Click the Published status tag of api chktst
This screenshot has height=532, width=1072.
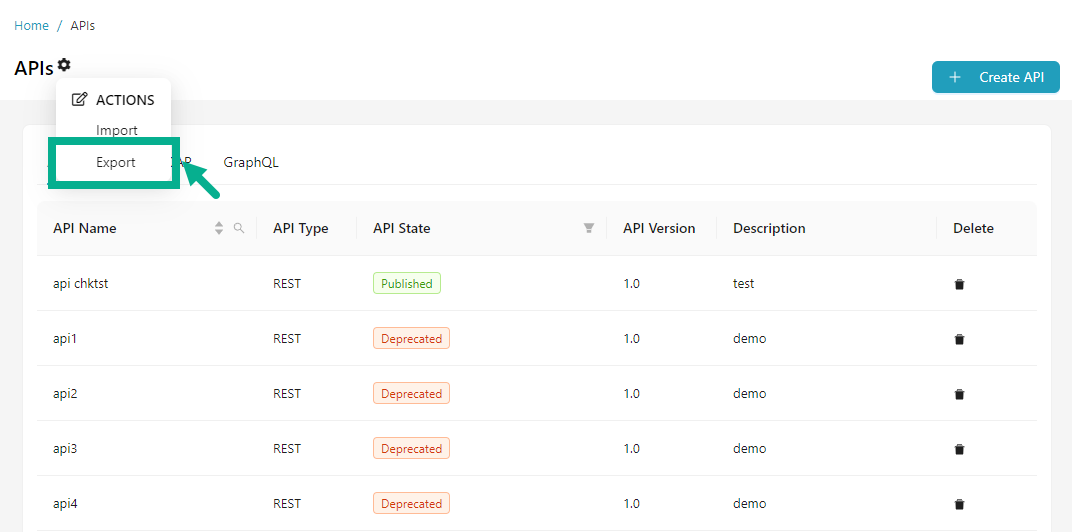click(406, 284)
